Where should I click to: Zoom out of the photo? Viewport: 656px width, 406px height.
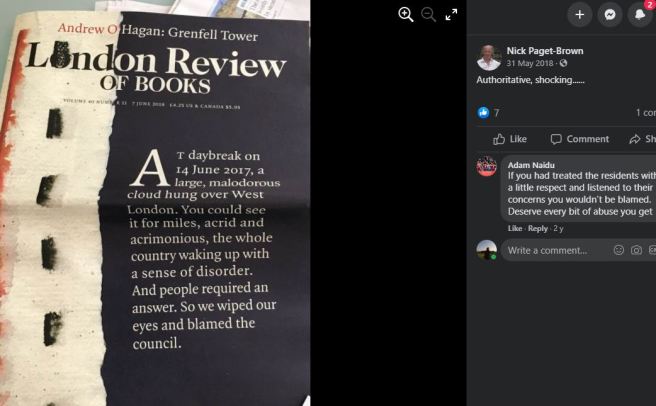428,15
